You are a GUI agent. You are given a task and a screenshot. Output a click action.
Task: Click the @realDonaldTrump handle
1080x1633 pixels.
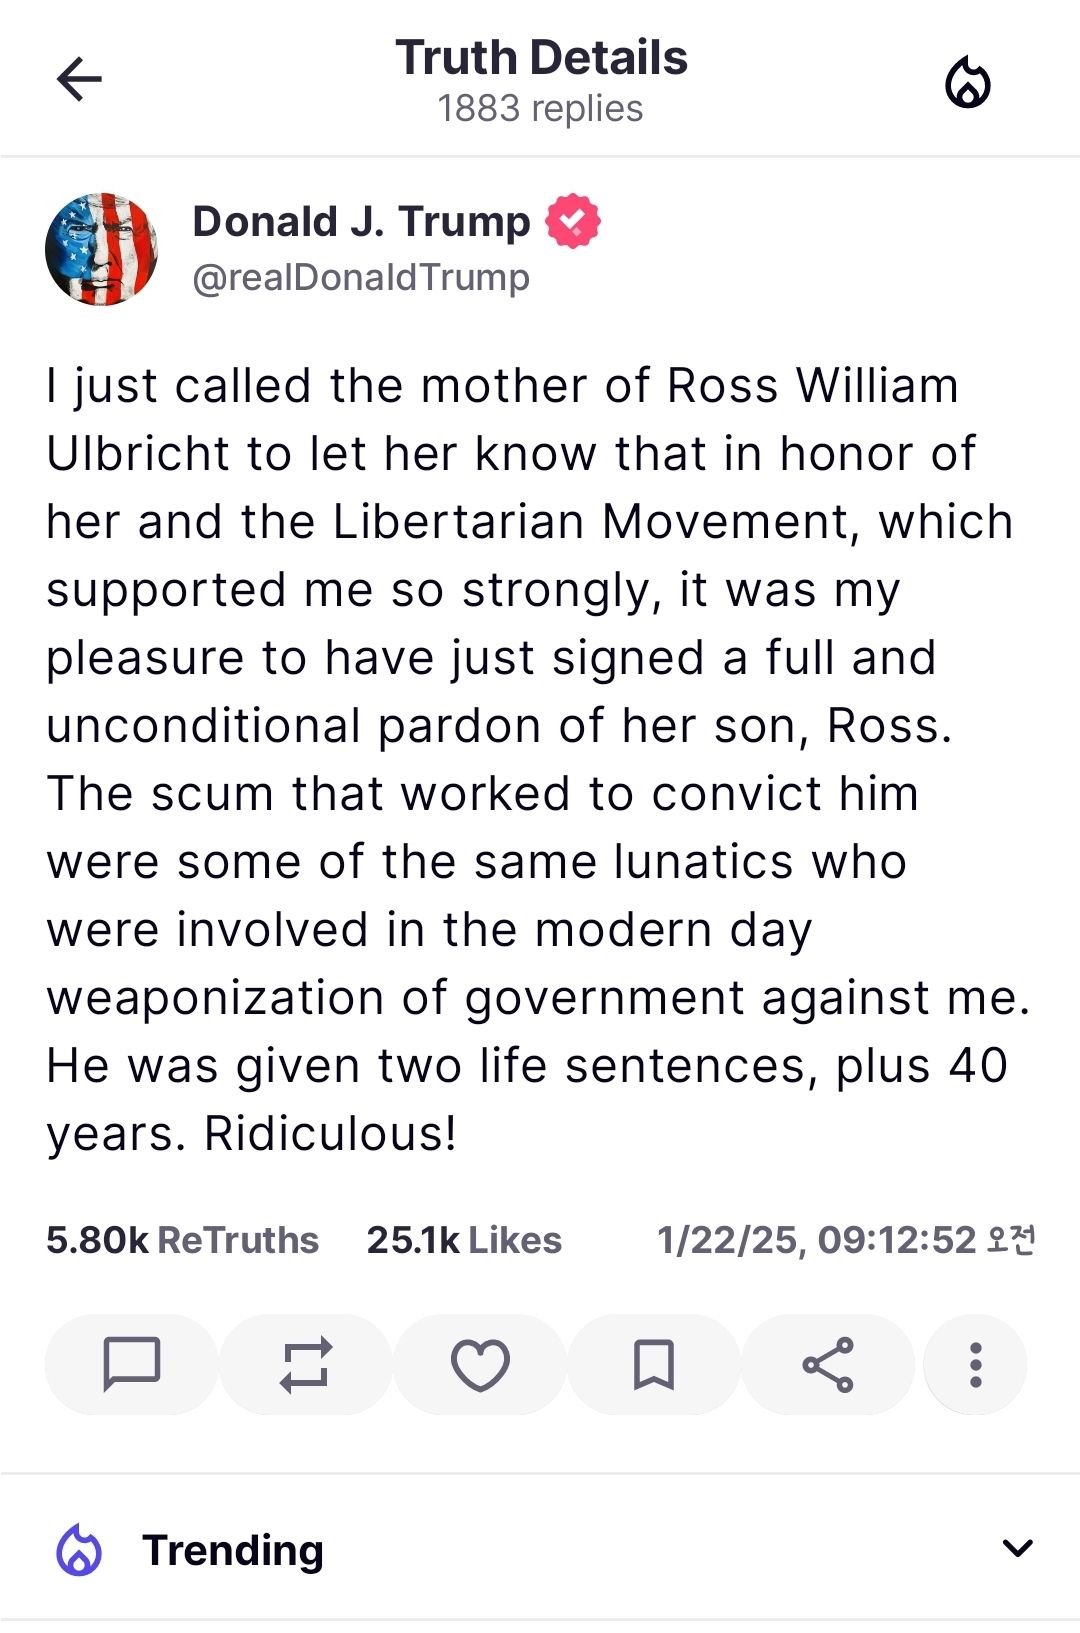(361, 277)
